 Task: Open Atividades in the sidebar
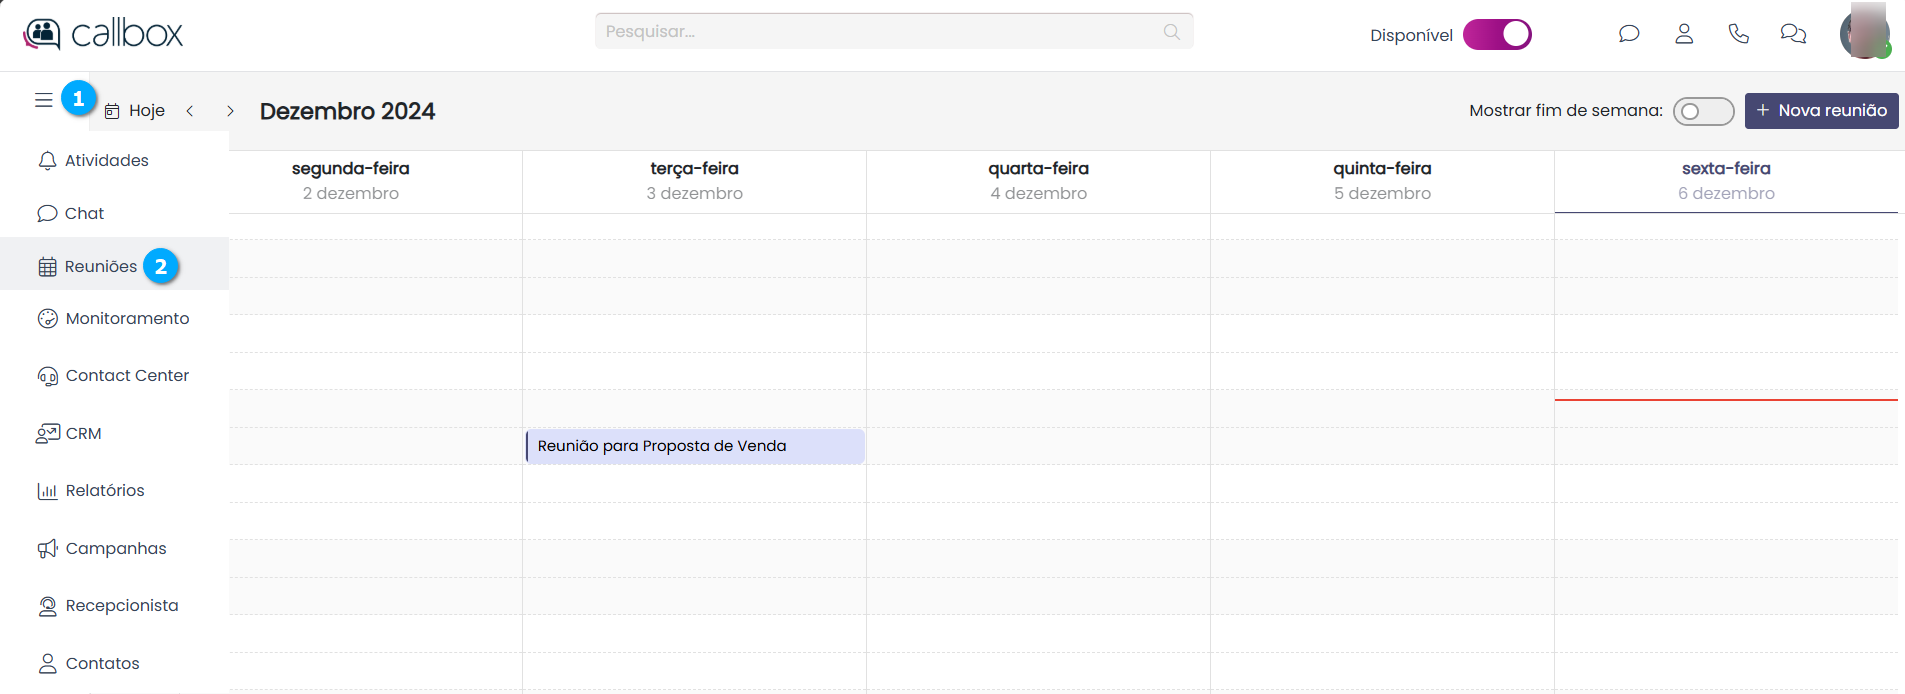pyautogui.click(x=106, y=161)
